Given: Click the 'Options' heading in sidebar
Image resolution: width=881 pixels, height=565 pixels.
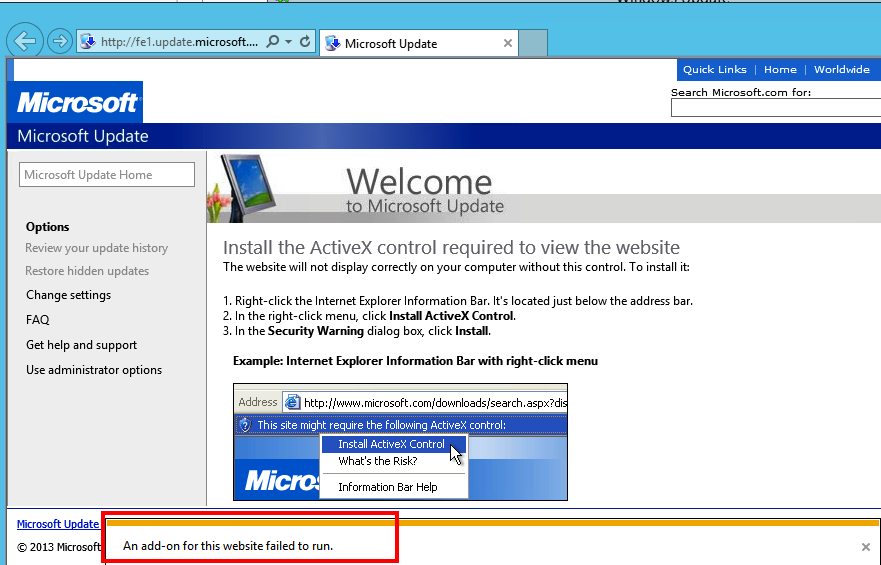Looking at the screenshot, I should click(48, 227).
